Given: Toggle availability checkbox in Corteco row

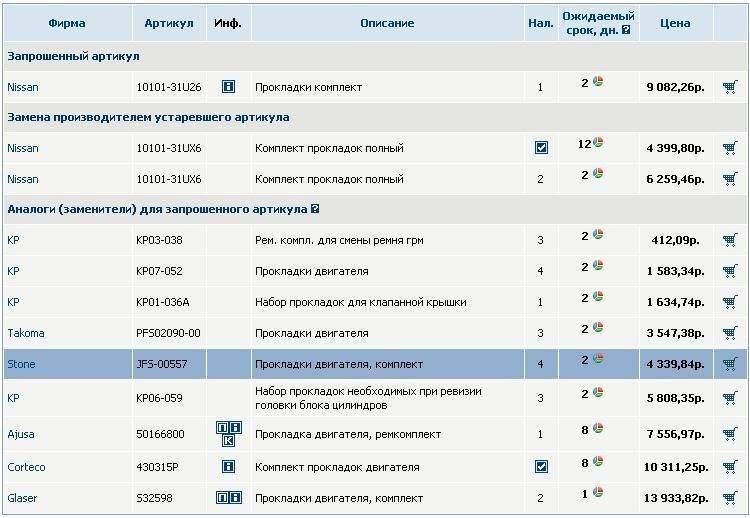Looking at the screenshot, I should [x=541, y=467].
